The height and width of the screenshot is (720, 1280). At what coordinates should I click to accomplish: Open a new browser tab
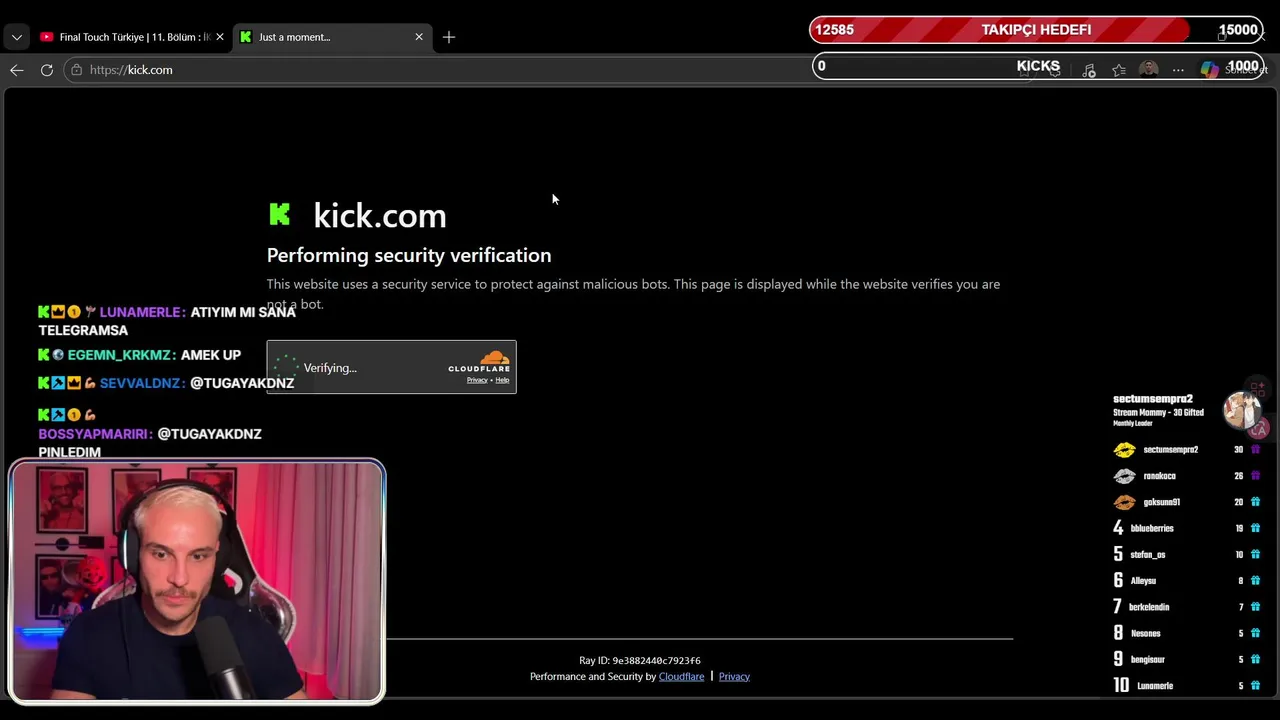449,37
